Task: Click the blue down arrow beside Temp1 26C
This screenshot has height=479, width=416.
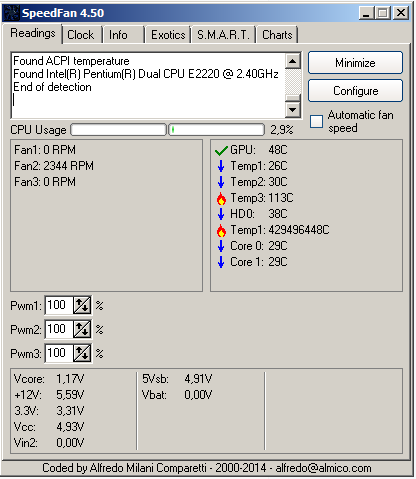Action: (x=221, y=166)
